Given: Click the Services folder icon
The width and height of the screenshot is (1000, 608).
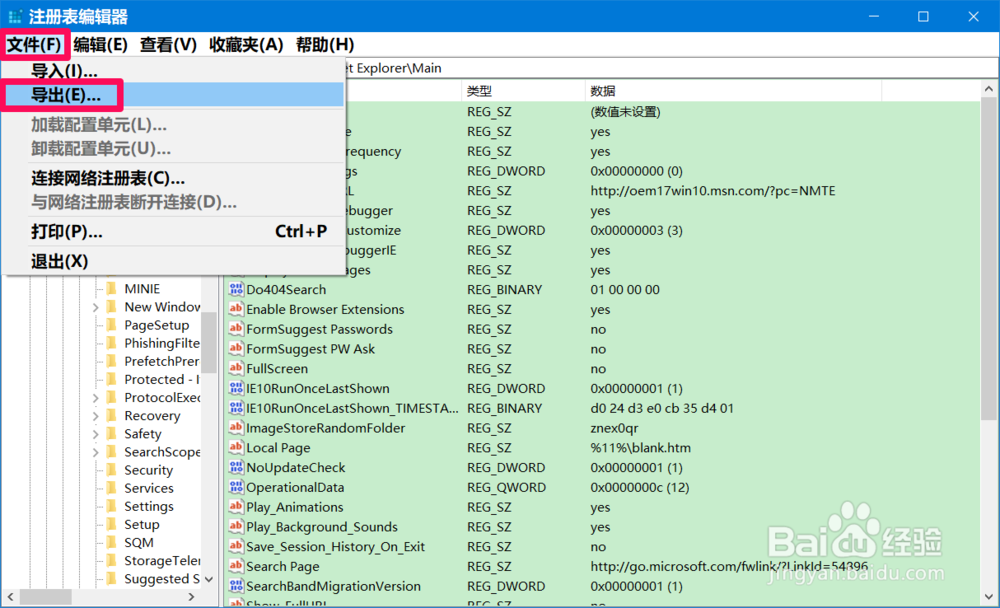Looking at the screenshot, I should pos(111,487).
